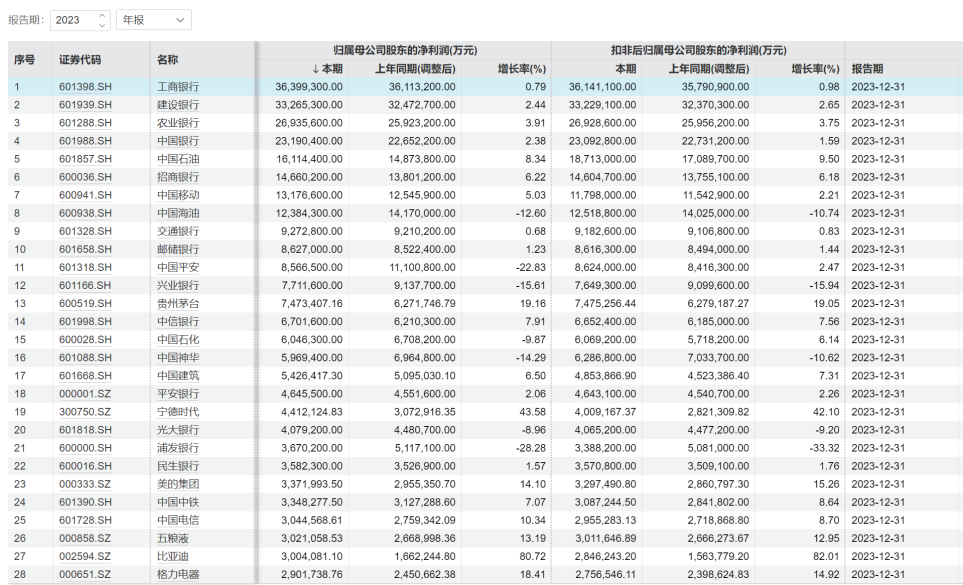963x585 pixels.
Task: Open stock name link 中国石化
Action: pyautogui.click(x=177, y=339)
